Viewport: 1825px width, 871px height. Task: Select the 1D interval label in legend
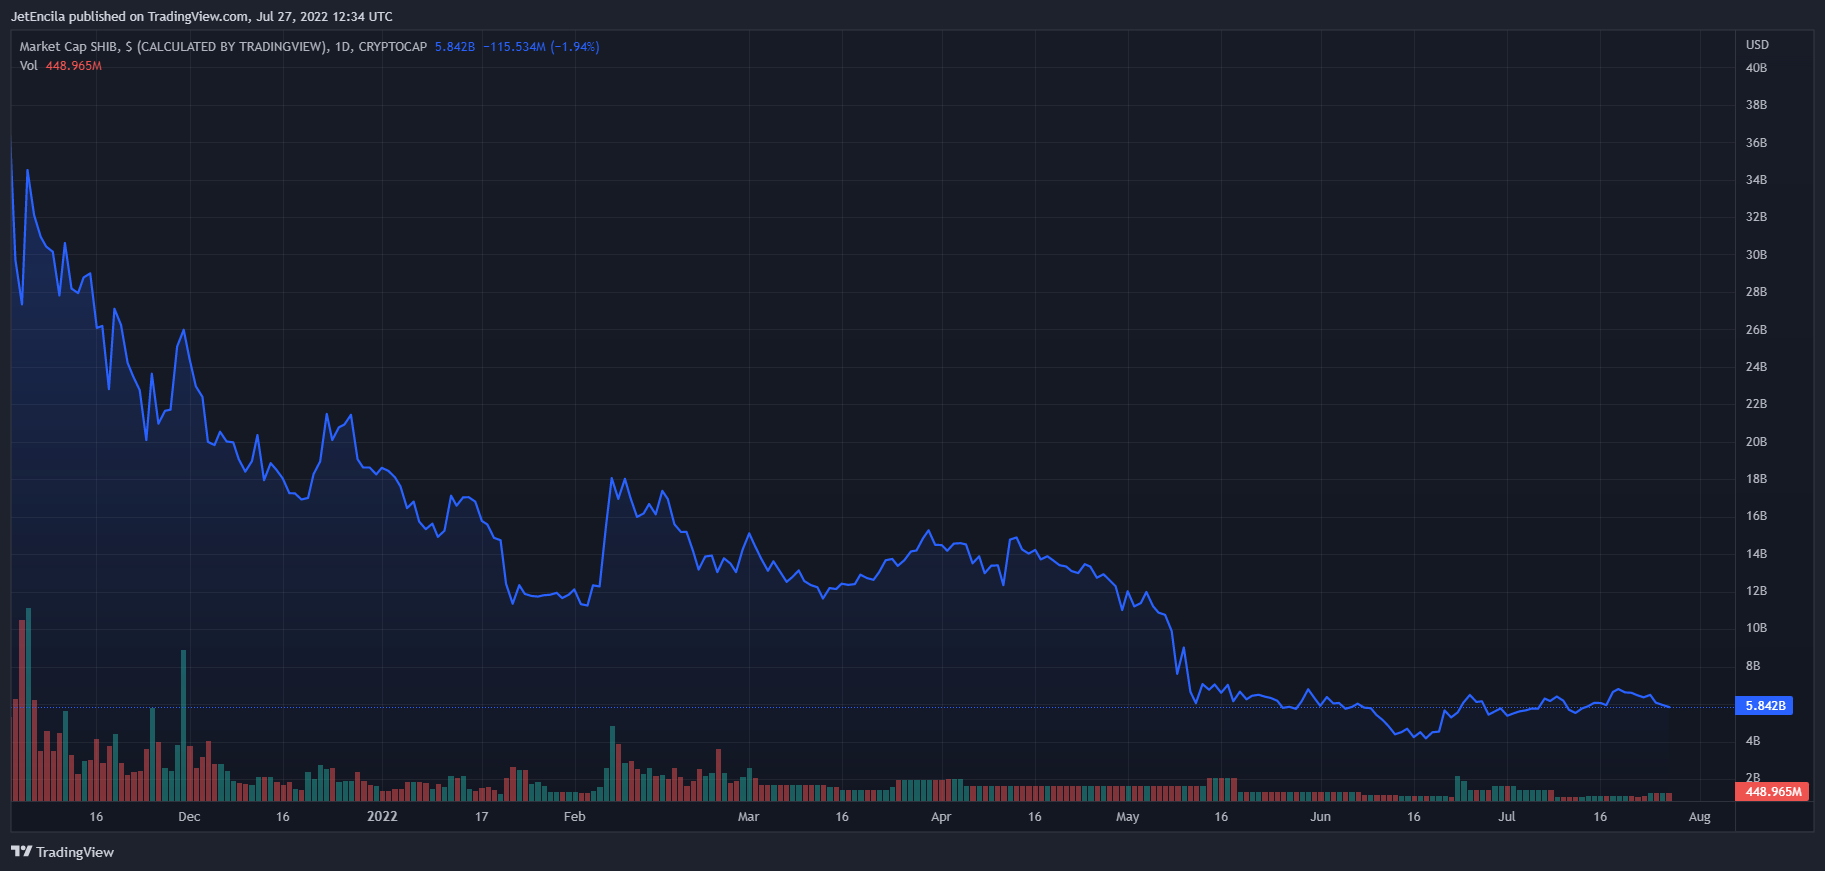coord(343,47)
